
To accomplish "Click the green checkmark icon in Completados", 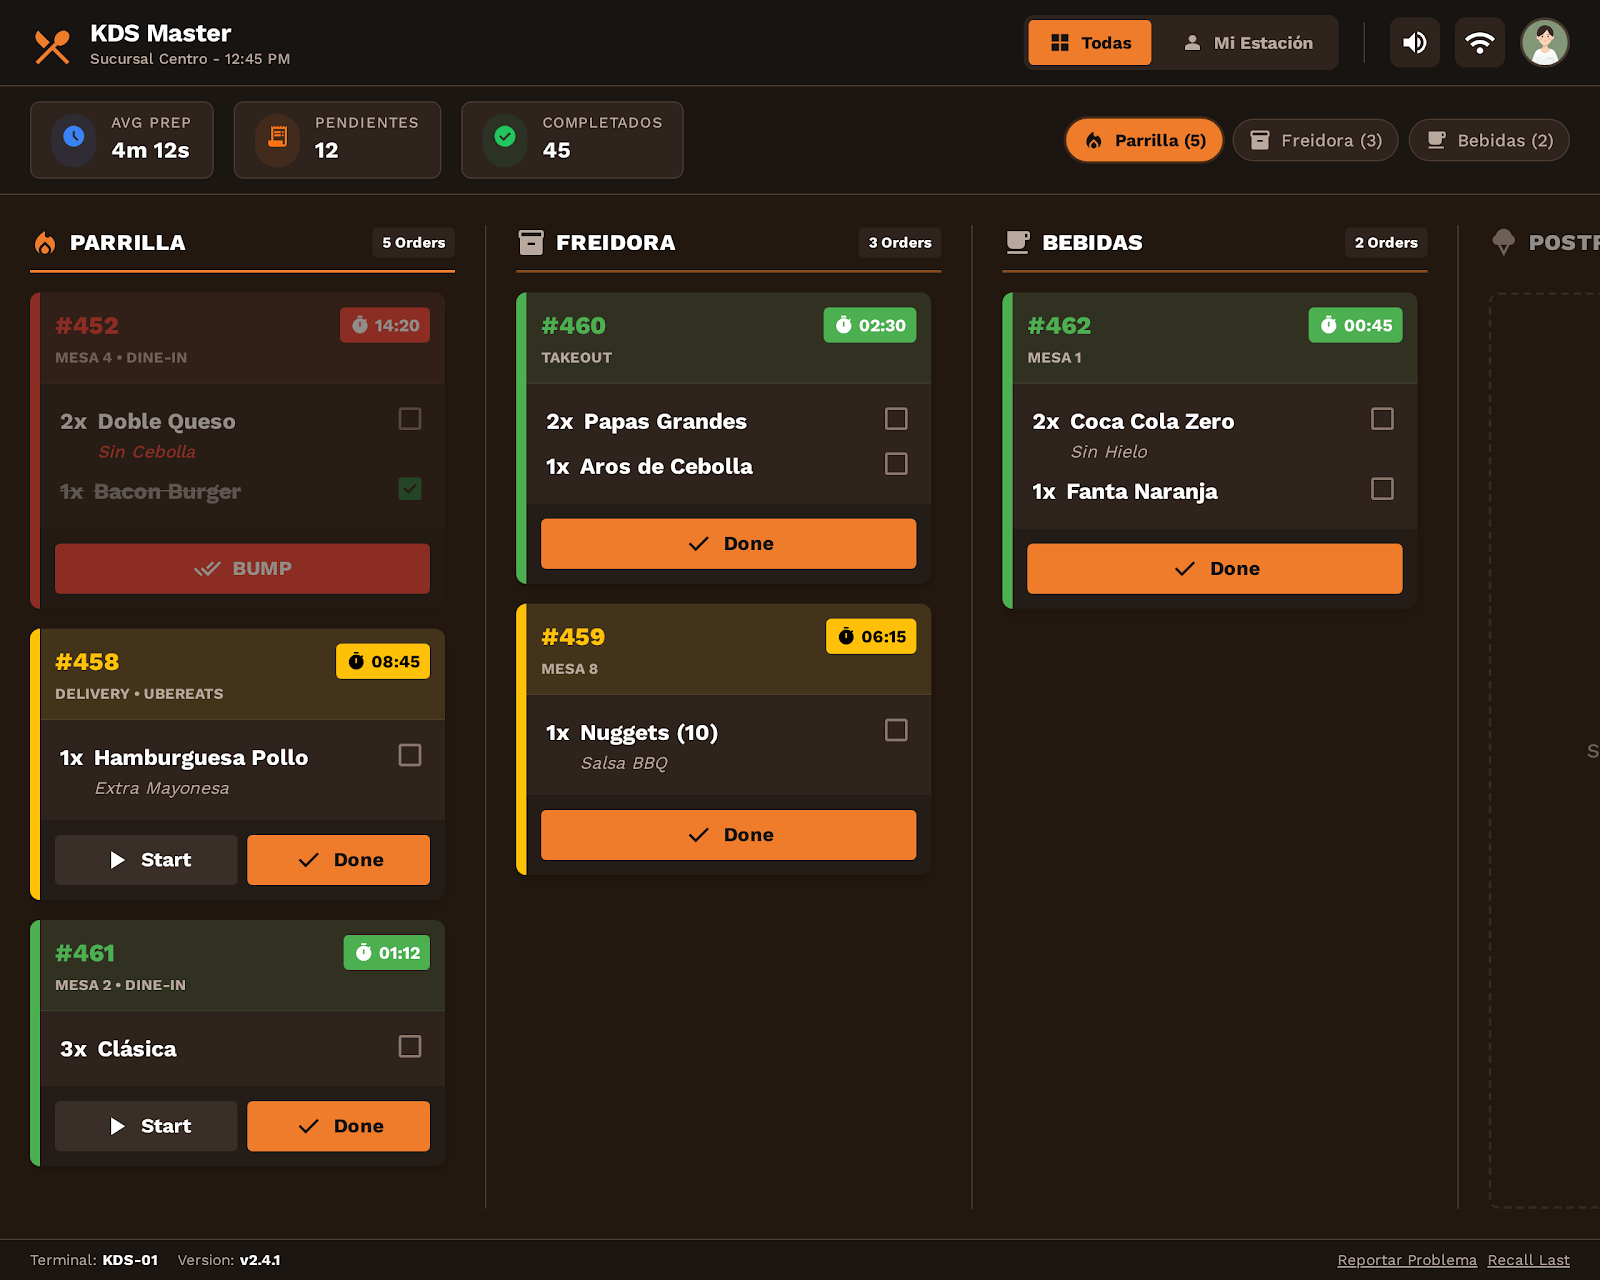I will 505,137.
